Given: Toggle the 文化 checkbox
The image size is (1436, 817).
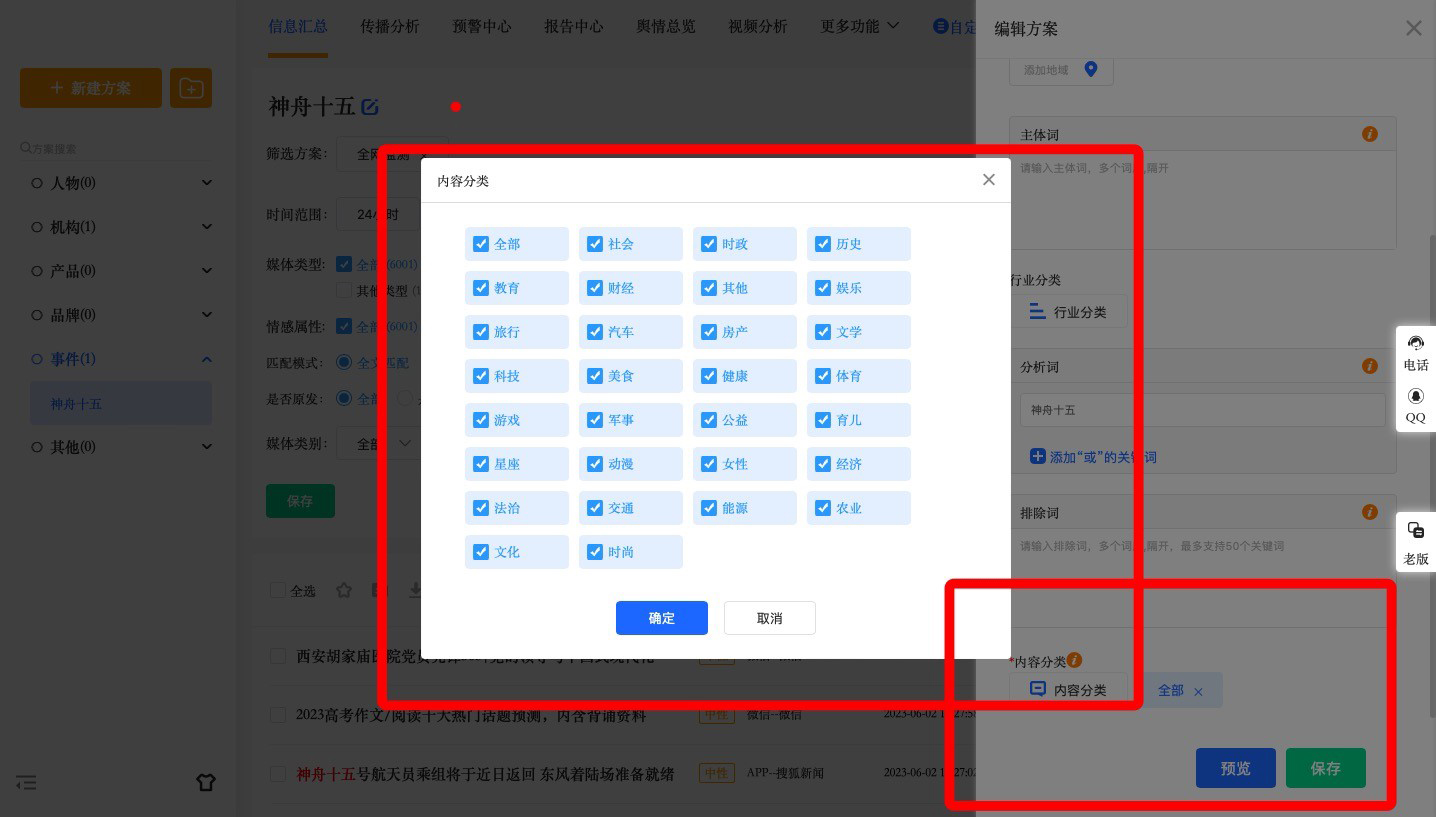Looking at the screenshot, I should [x=481, y=552].
